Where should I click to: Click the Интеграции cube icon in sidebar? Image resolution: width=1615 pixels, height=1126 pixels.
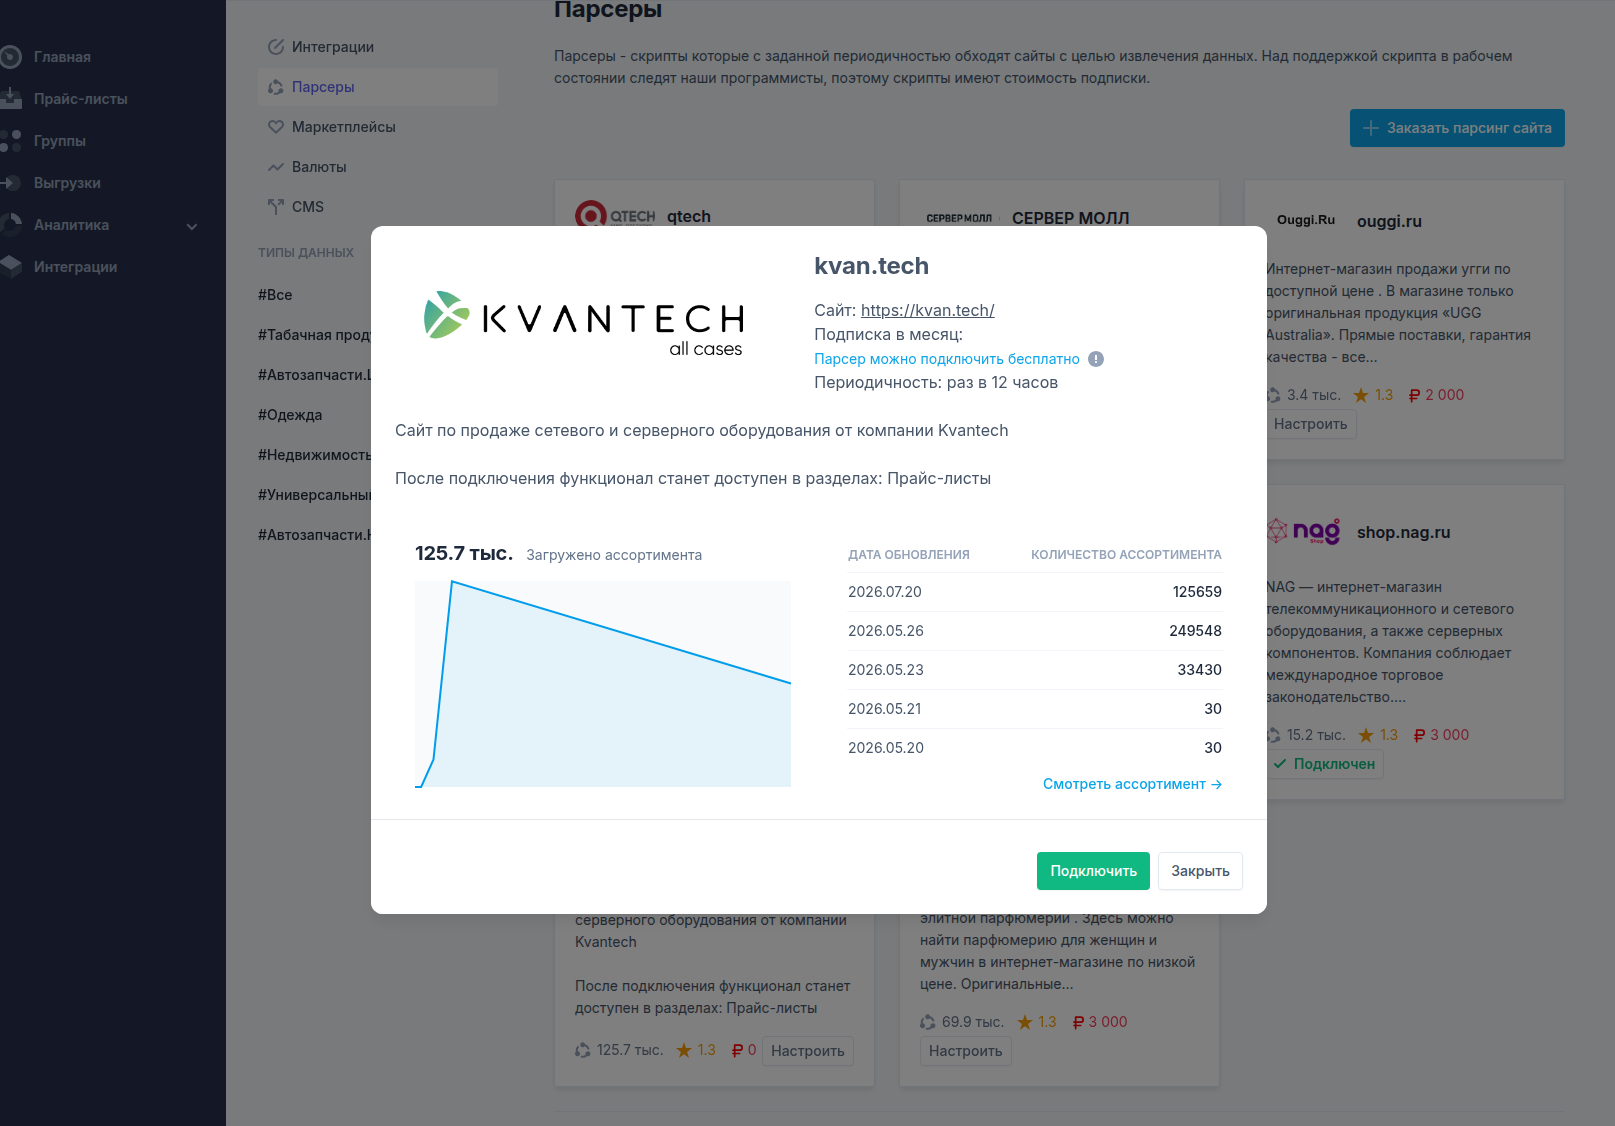click(x=10, y=267)
